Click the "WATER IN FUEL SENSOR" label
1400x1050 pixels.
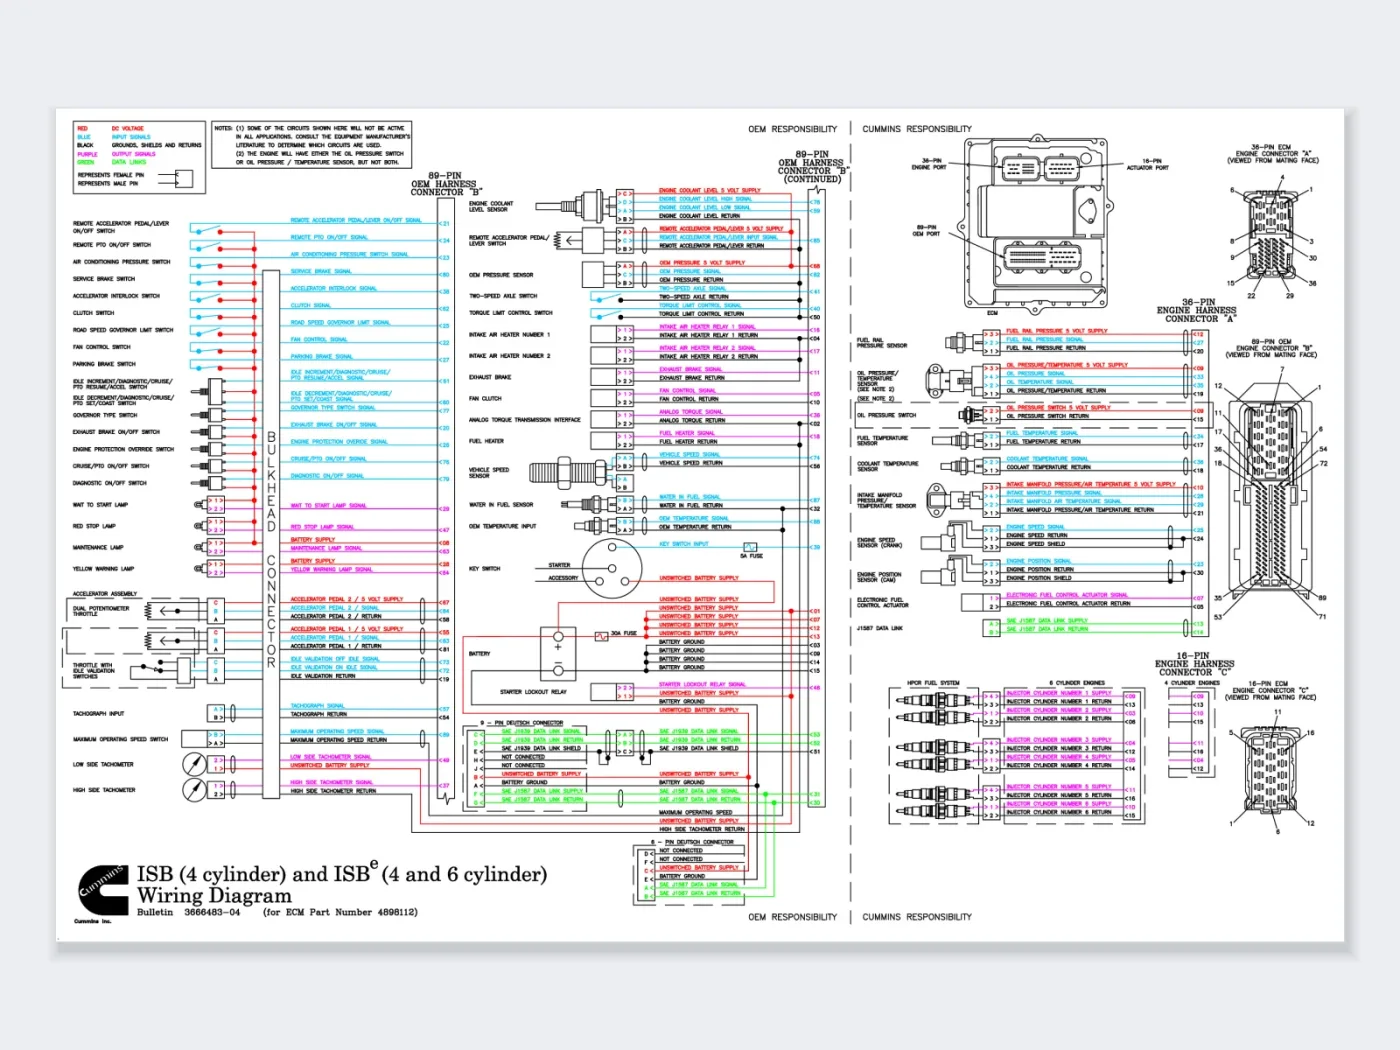[501, 505]
